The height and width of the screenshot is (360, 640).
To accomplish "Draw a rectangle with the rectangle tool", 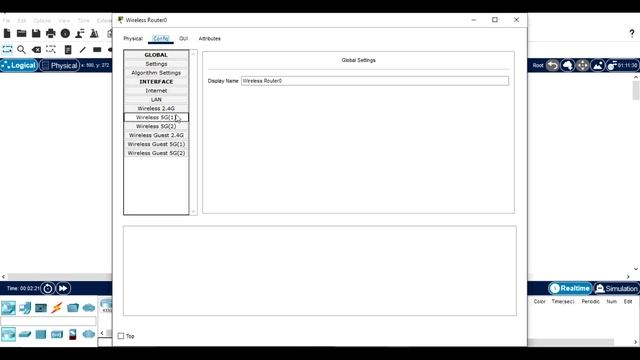I will [97, 50].
